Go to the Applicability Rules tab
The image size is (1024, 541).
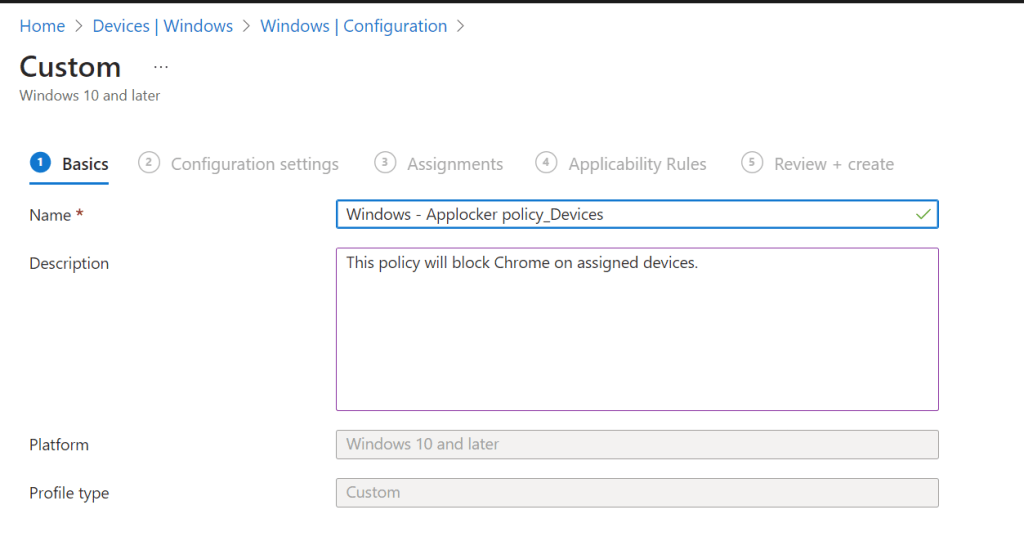coord(637,164)
